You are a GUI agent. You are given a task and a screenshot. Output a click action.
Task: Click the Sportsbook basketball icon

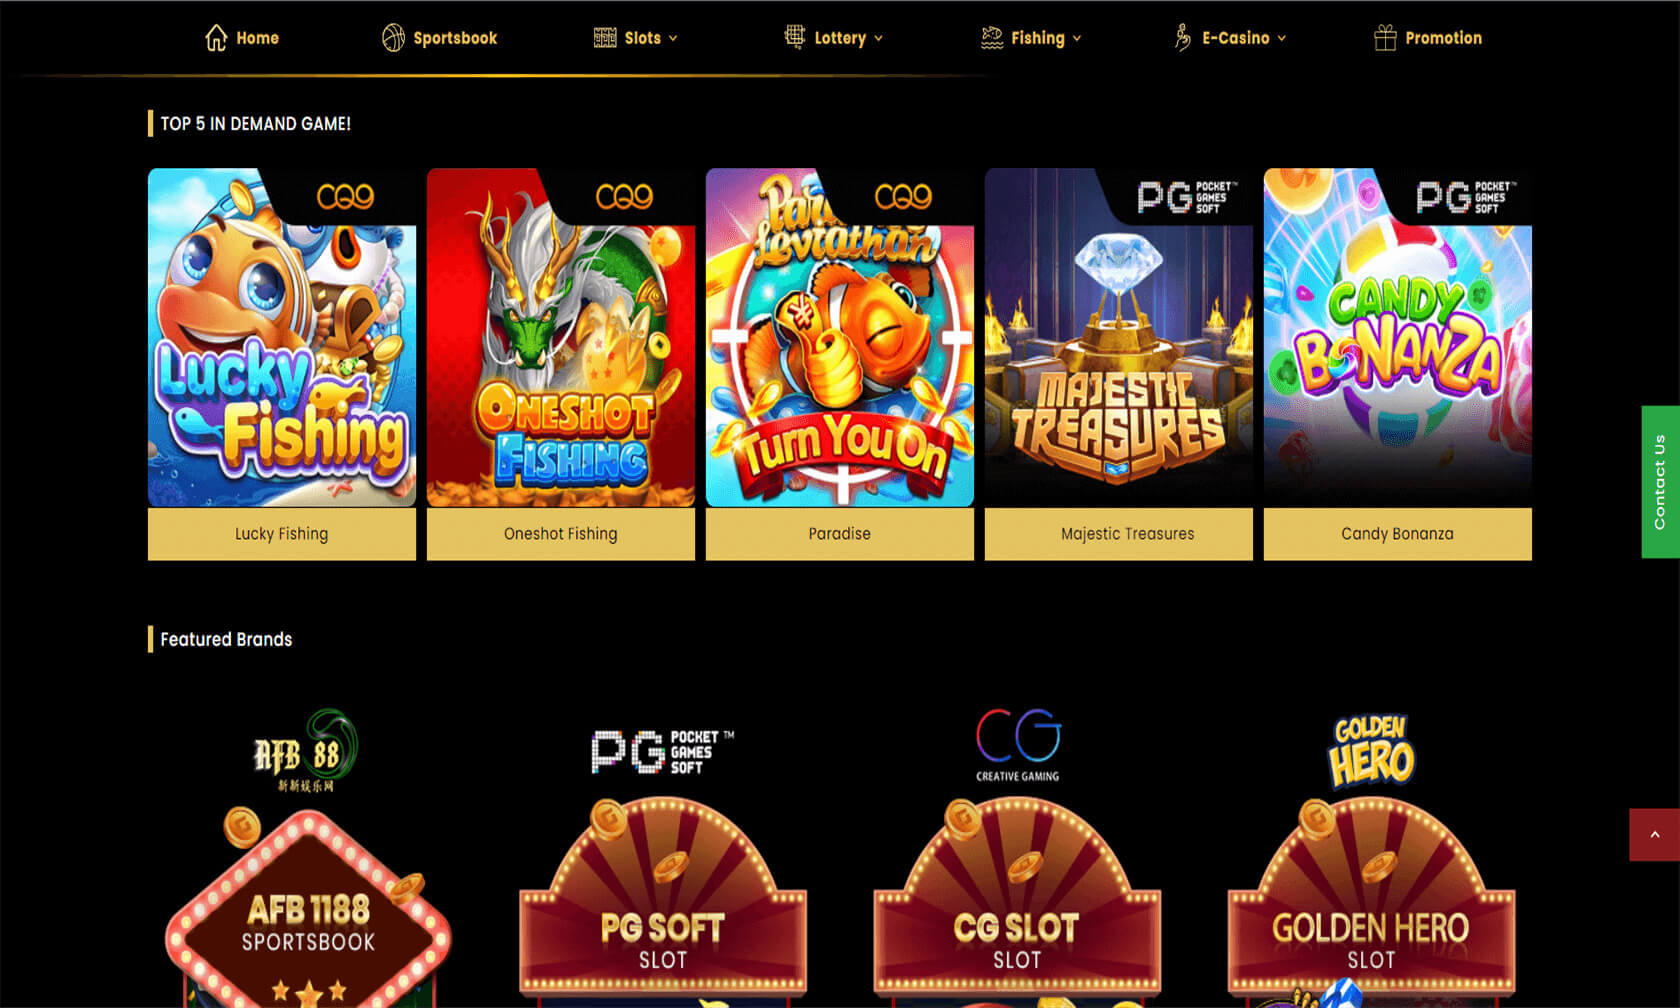click(x=393, y=38)
